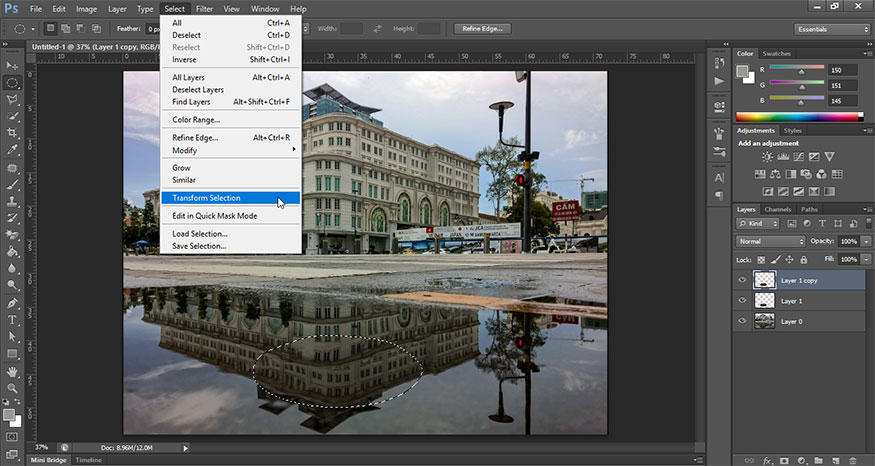Click the foreground color swatch in Color panel

click(x=742, y=71)
